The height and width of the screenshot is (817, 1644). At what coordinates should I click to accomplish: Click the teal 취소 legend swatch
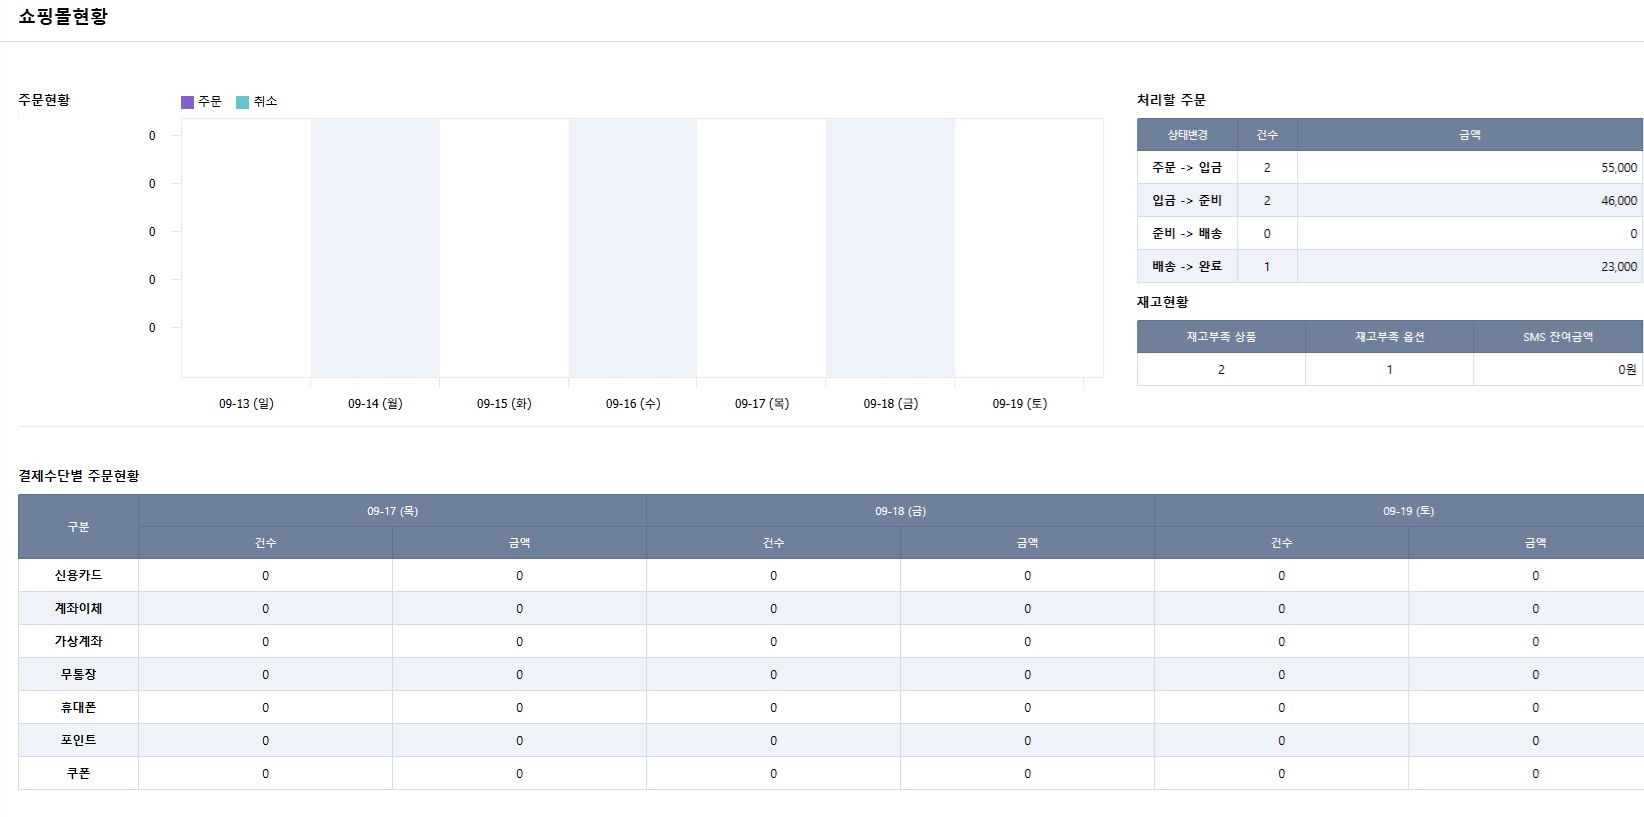pyautogui.click(x=242, y=102)
